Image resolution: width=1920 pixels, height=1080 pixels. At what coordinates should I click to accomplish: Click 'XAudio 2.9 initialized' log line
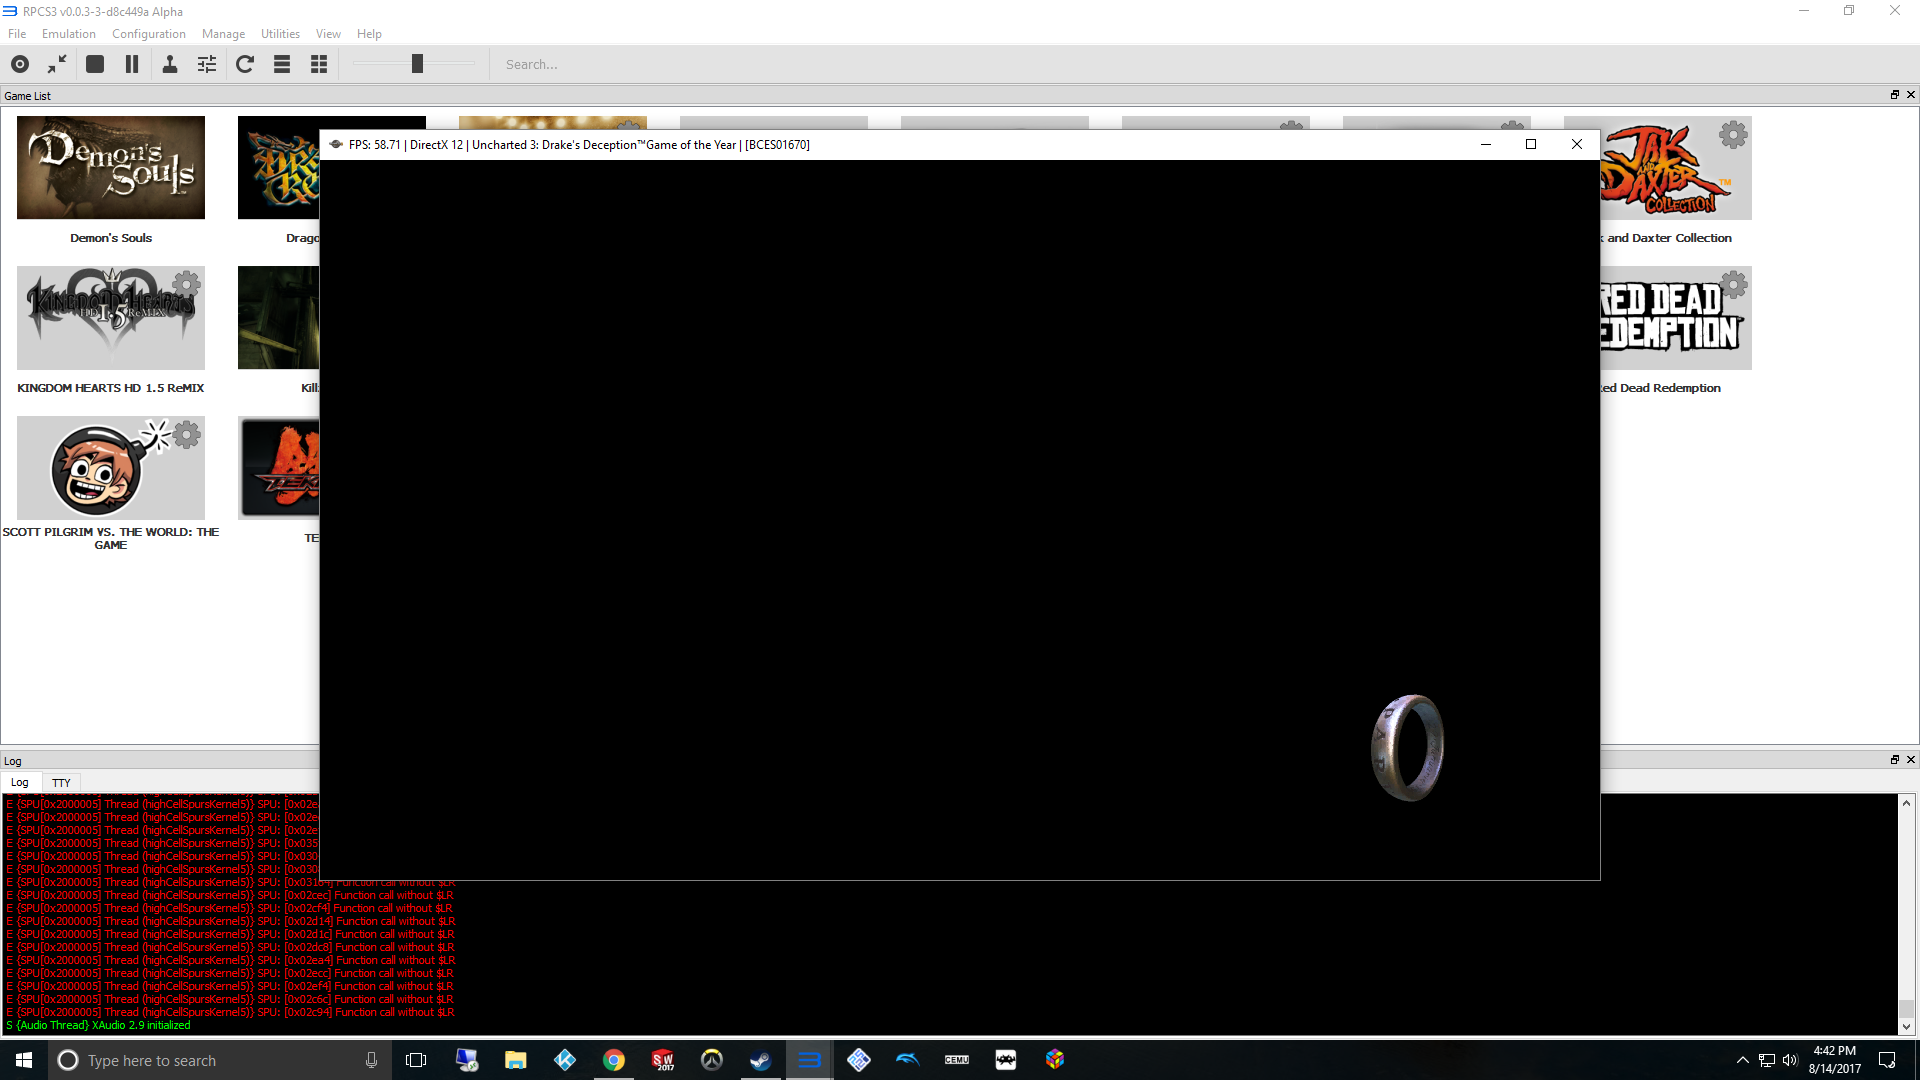pyautogui.click(x=141, y=1025)
